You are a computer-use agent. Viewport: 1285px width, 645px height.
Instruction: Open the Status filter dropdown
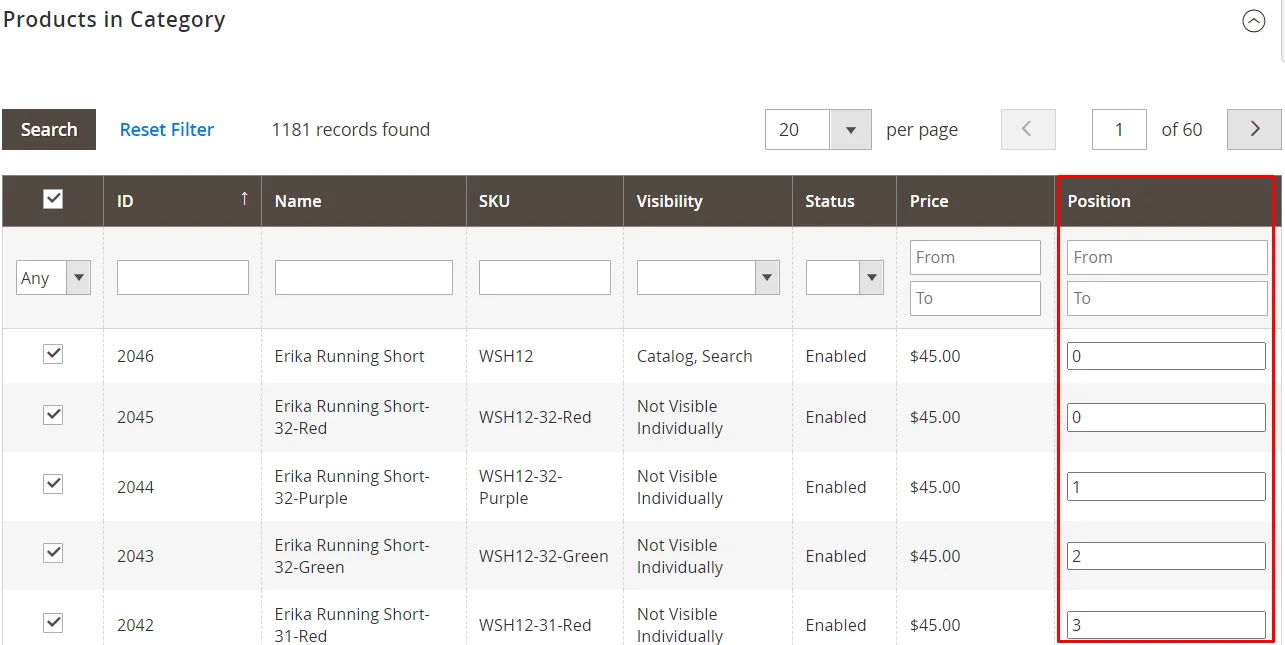[x=870, y=277]
